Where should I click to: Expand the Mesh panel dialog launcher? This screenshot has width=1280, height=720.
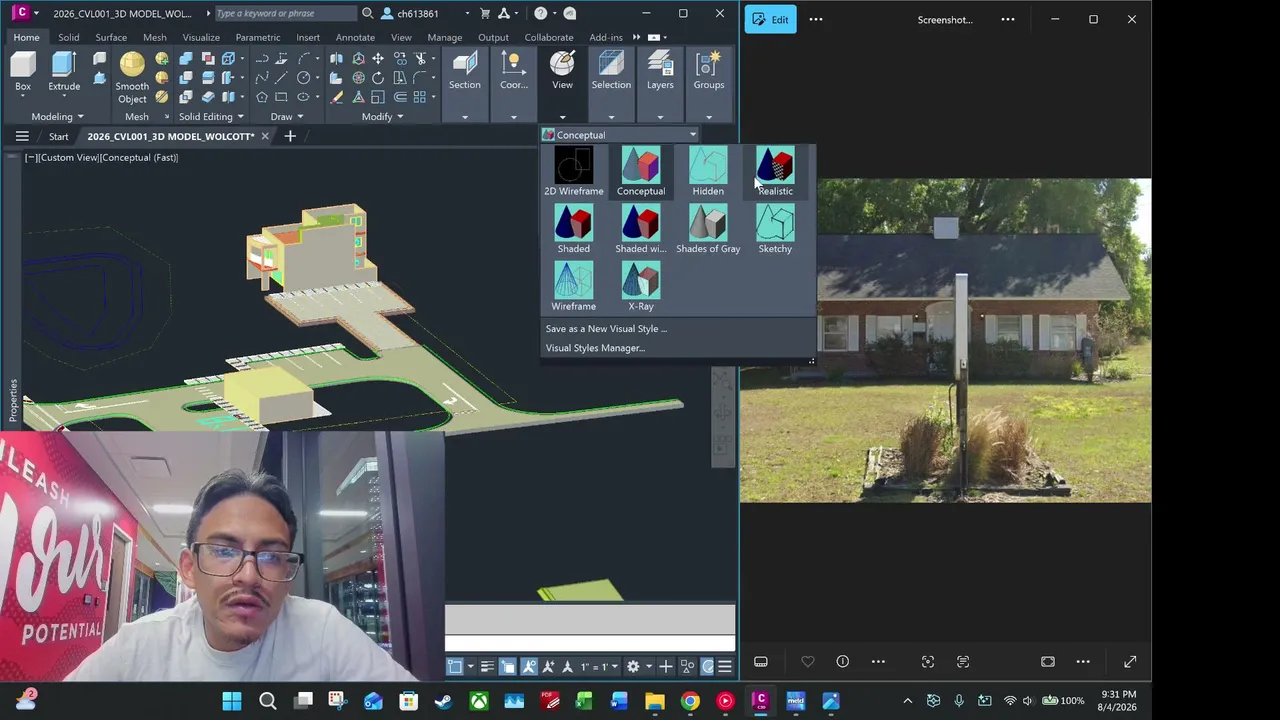[166, 117]
